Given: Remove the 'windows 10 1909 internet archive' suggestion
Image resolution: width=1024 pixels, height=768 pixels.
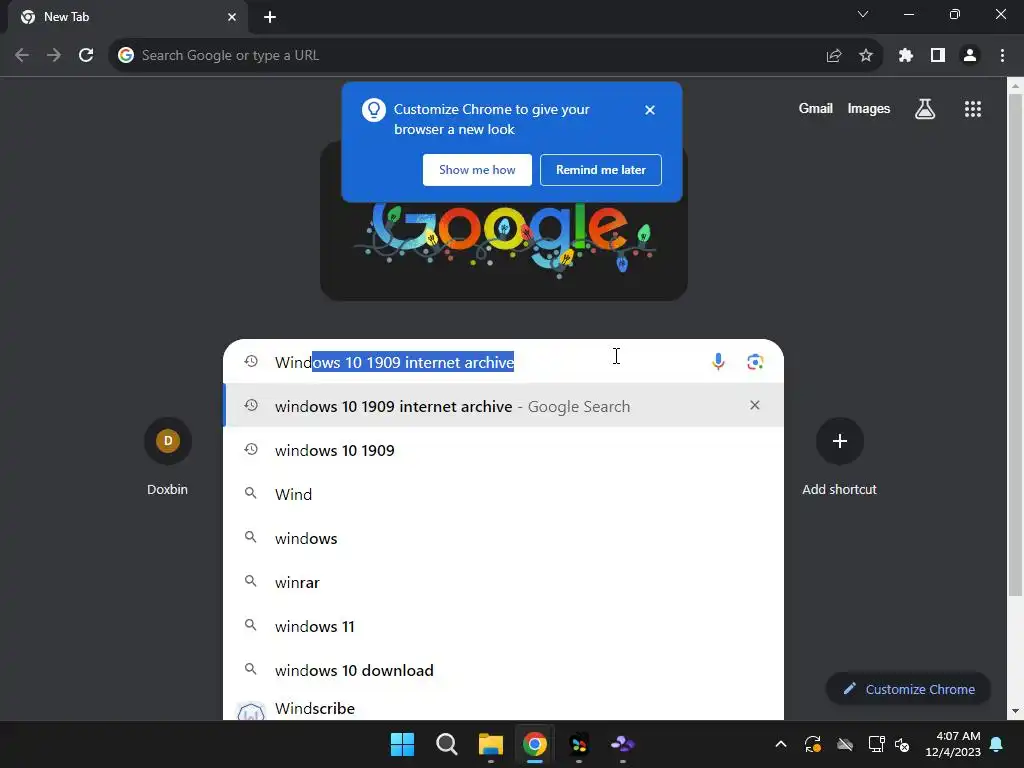Looking at the screenshot, I should point(755,406).
